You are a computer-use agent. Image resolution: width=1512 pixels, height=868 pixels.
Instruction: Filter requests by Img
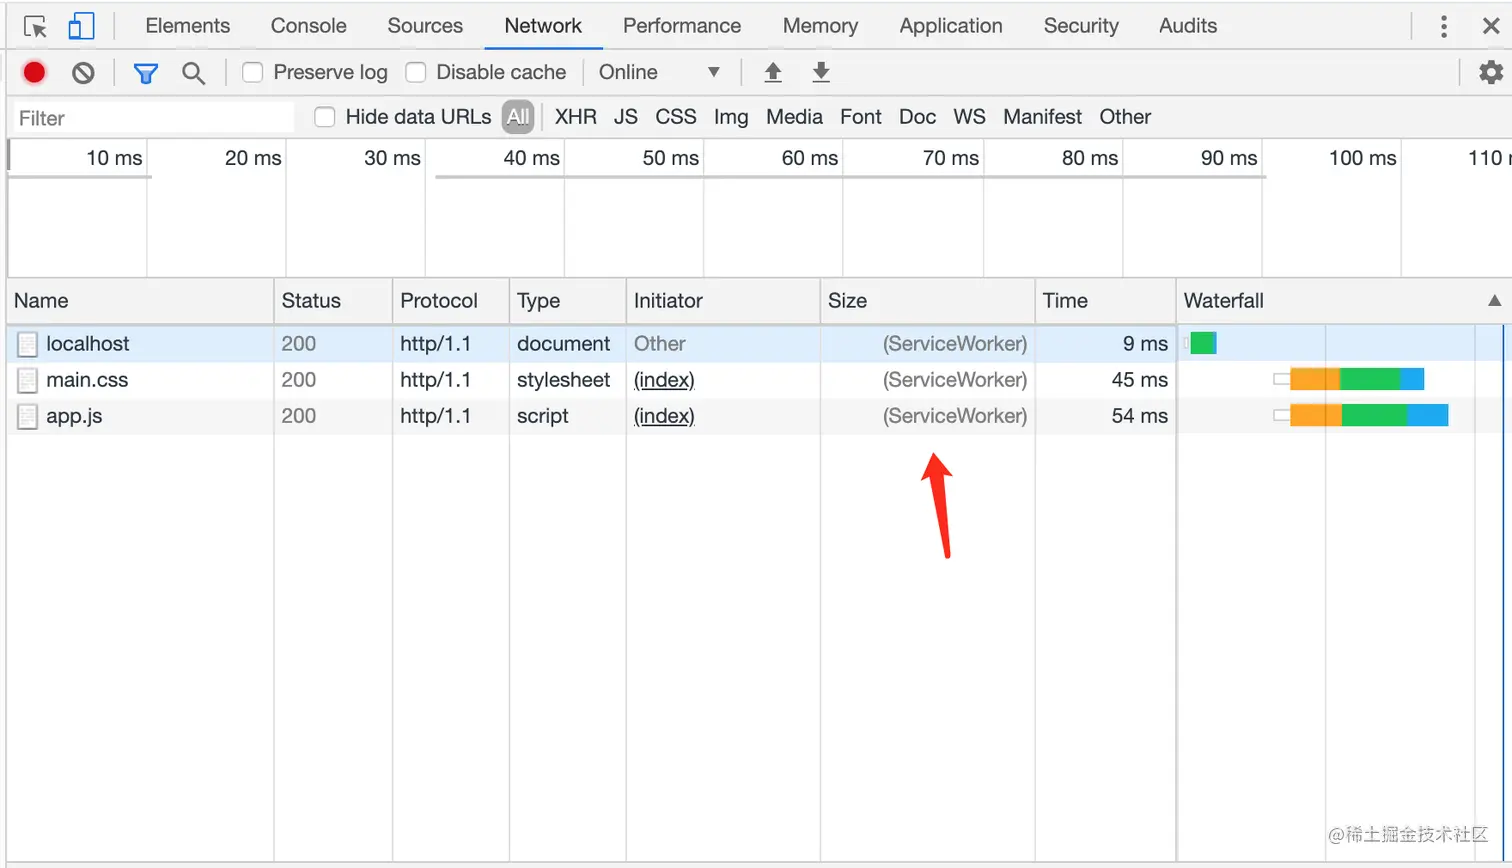[x=731, y=117]
